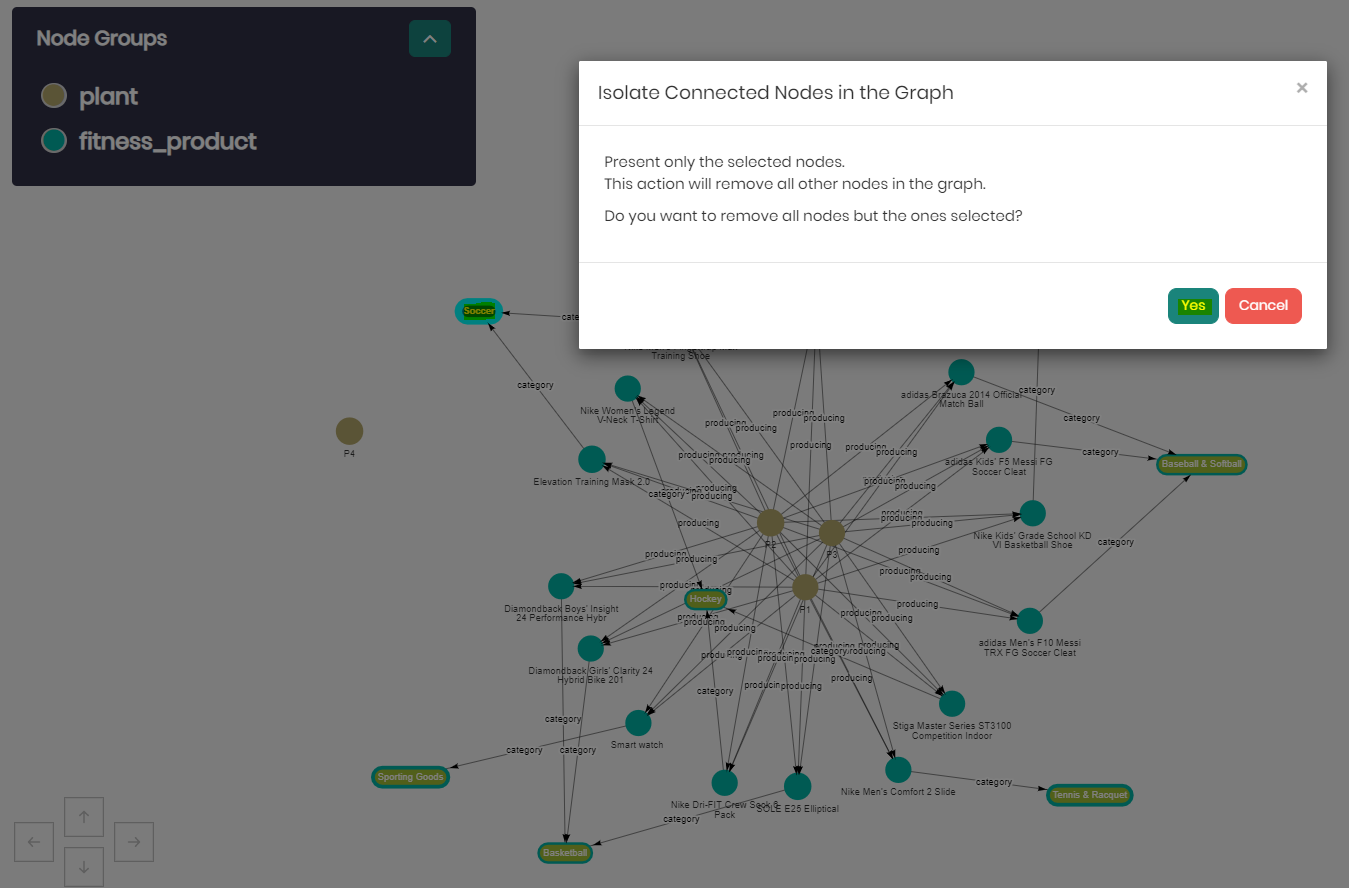The height and width of the screenshot is (888, 1349).
Task: Select the Sporting Goods category node
Action: pos(410,776)
